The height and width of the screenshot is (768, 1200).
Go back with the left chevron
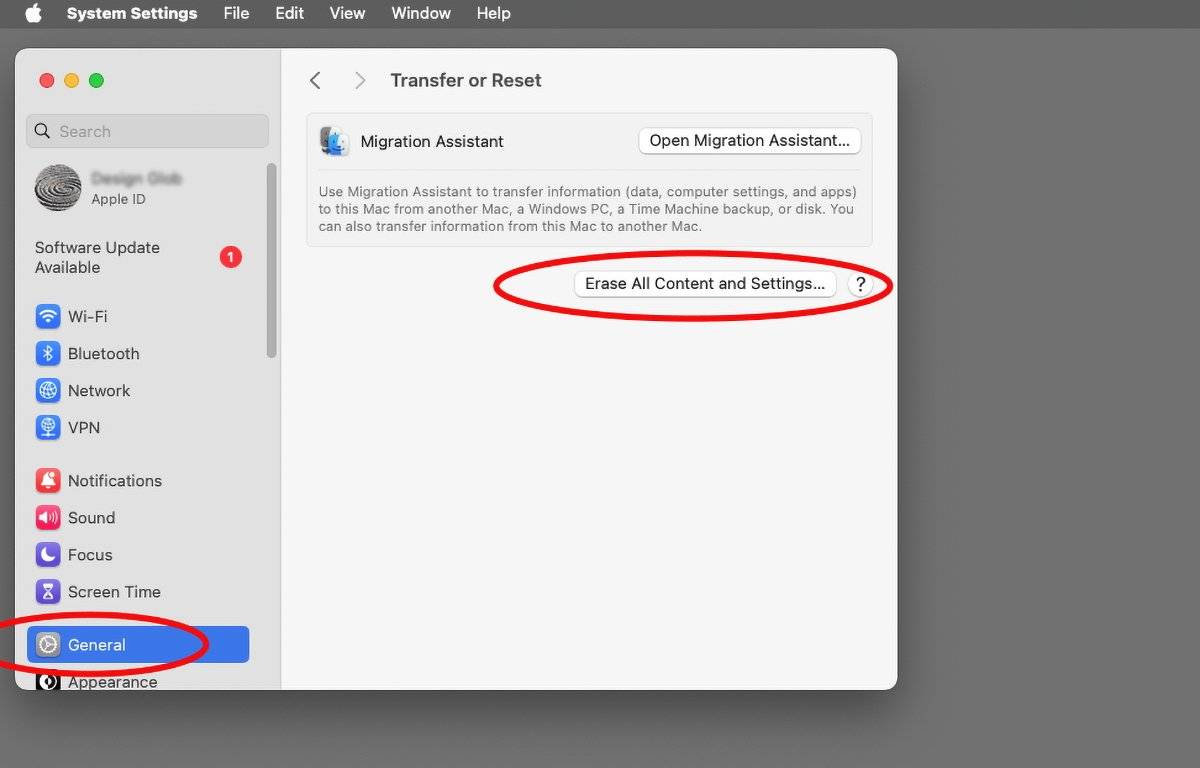click(x=315, y=80)
